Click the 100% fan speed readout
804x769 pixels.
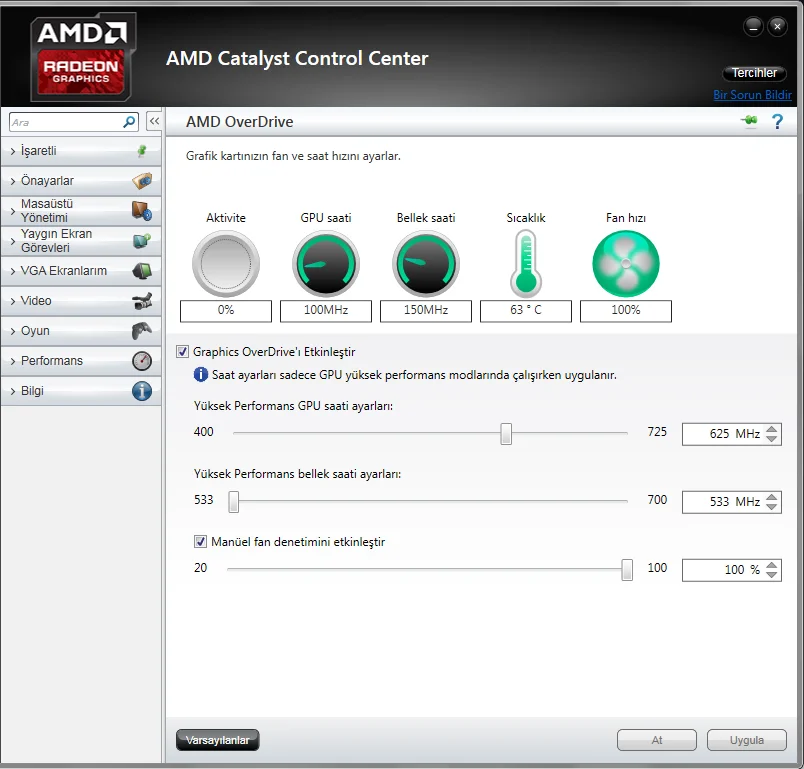click(x=626, y=311)
